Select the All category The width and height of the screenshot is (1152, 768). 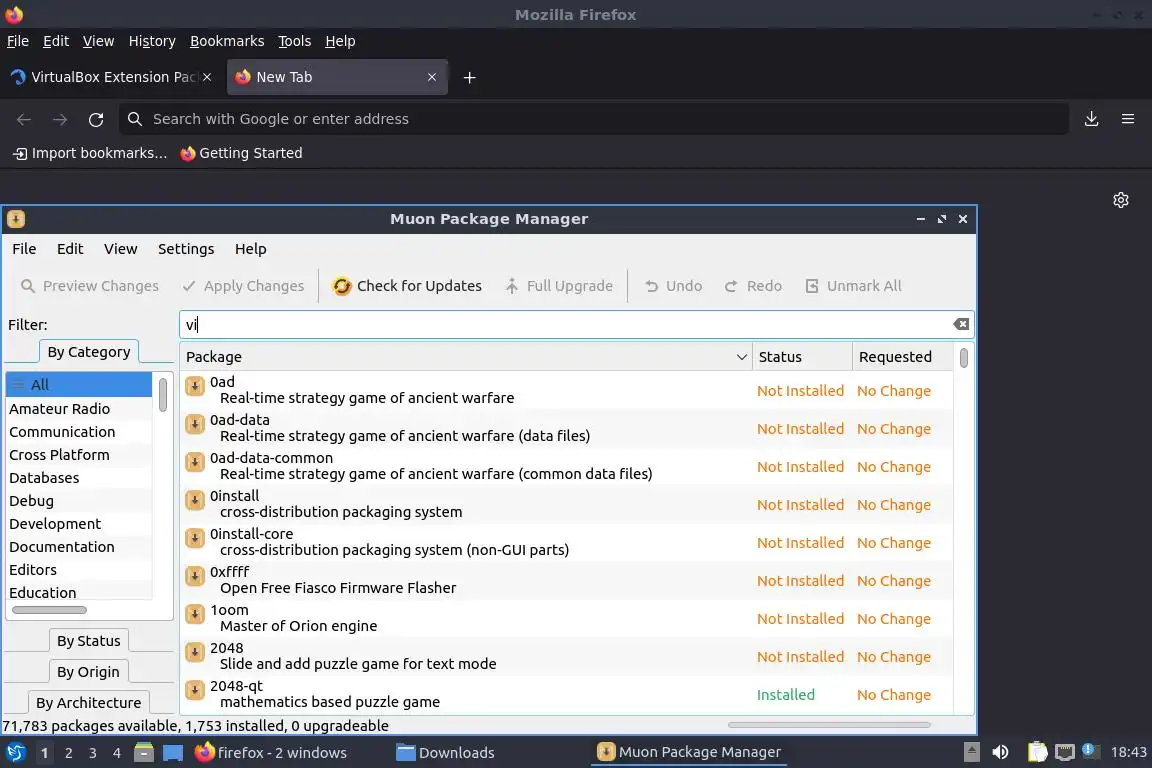pyautogui.click(x=79, y=384)
